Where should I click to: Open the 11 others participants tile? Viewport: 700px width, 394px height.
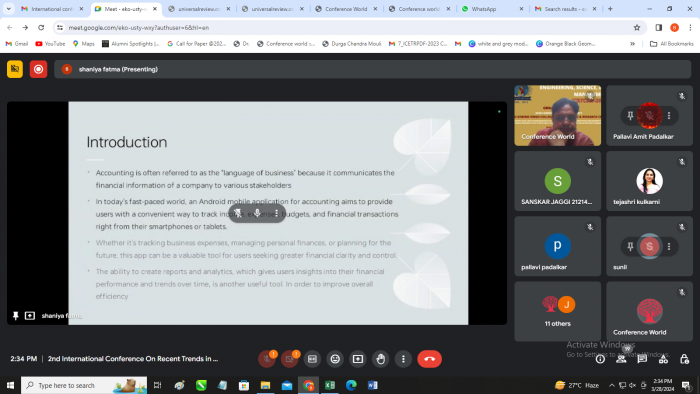pyautogui.click(x=558, y=311)
